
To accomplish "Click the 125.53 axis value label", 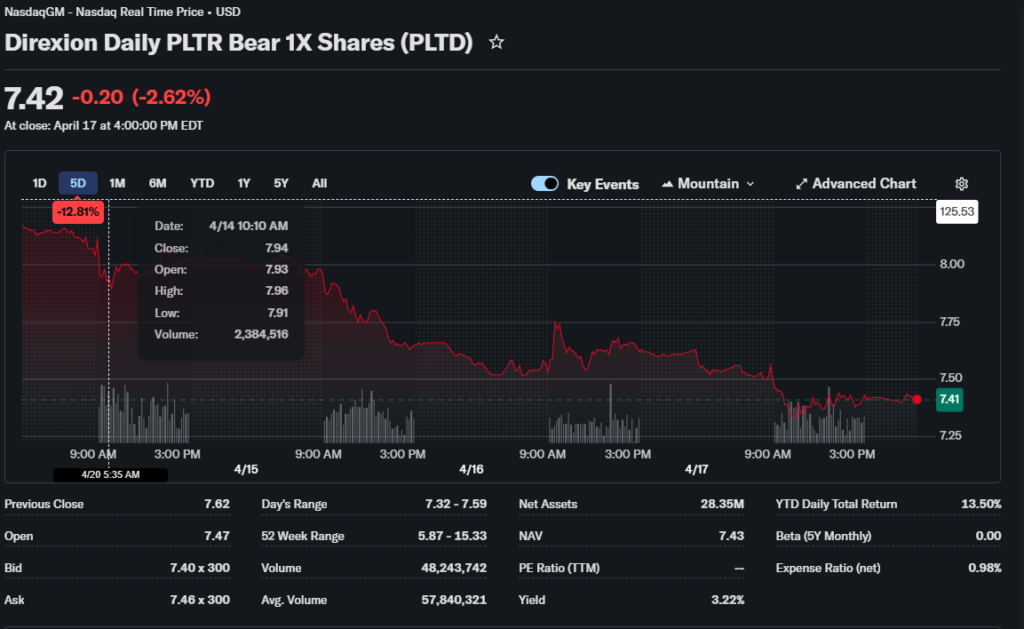I will (955, 212).
